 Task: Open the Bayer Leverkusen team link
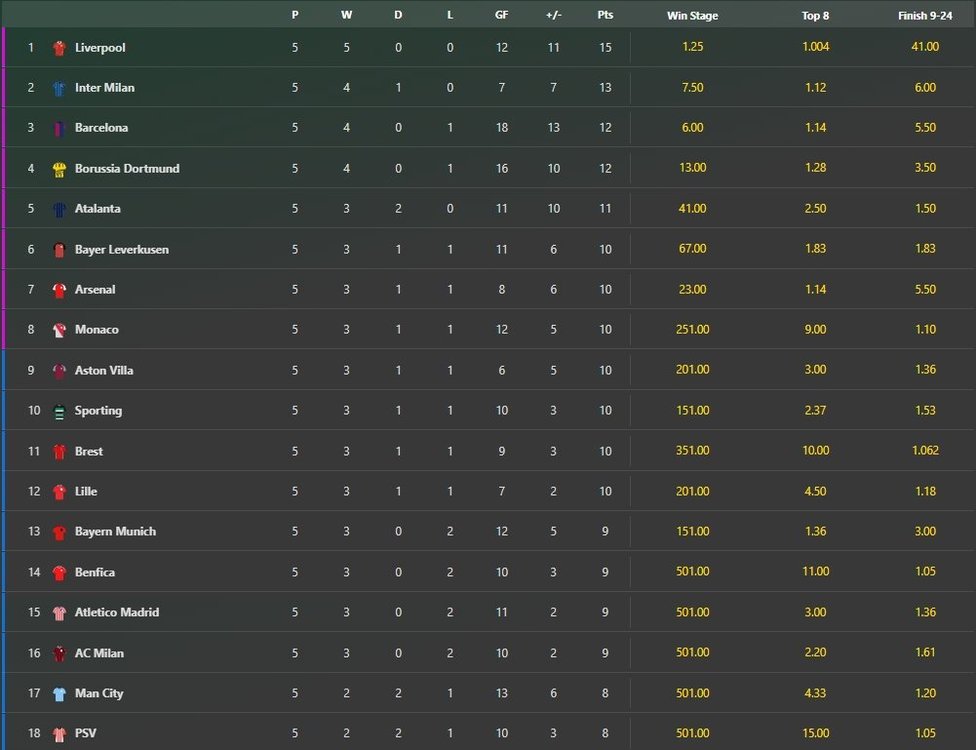tap(121, 249)
